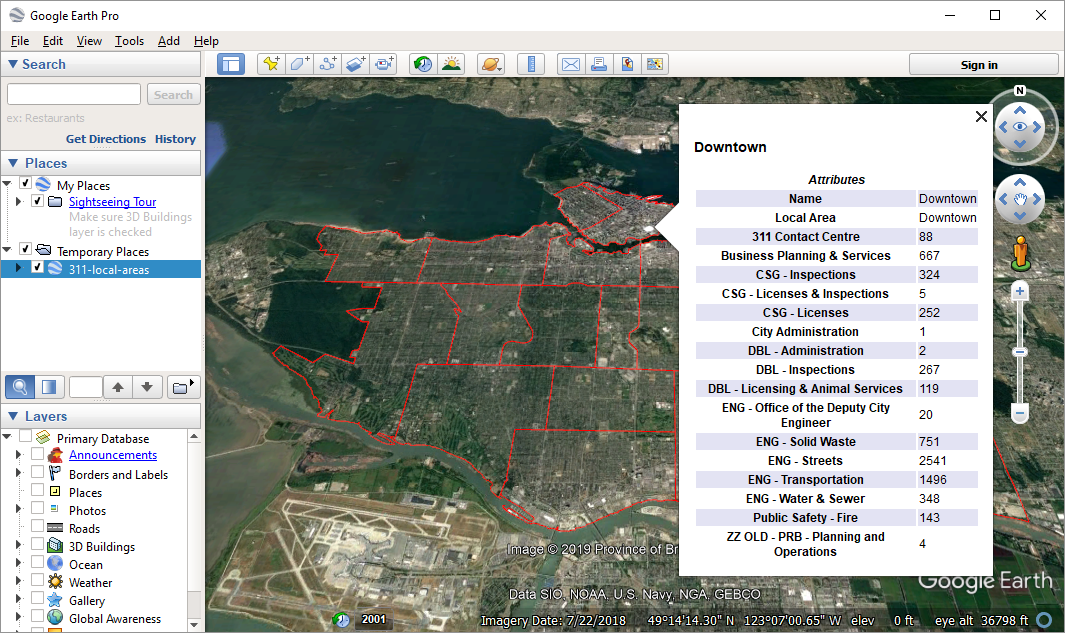Image resolution: width=1065 pixels, height=633 pixels.
Task: Add a path from the toolbar
Action: (x=327, y=65)
